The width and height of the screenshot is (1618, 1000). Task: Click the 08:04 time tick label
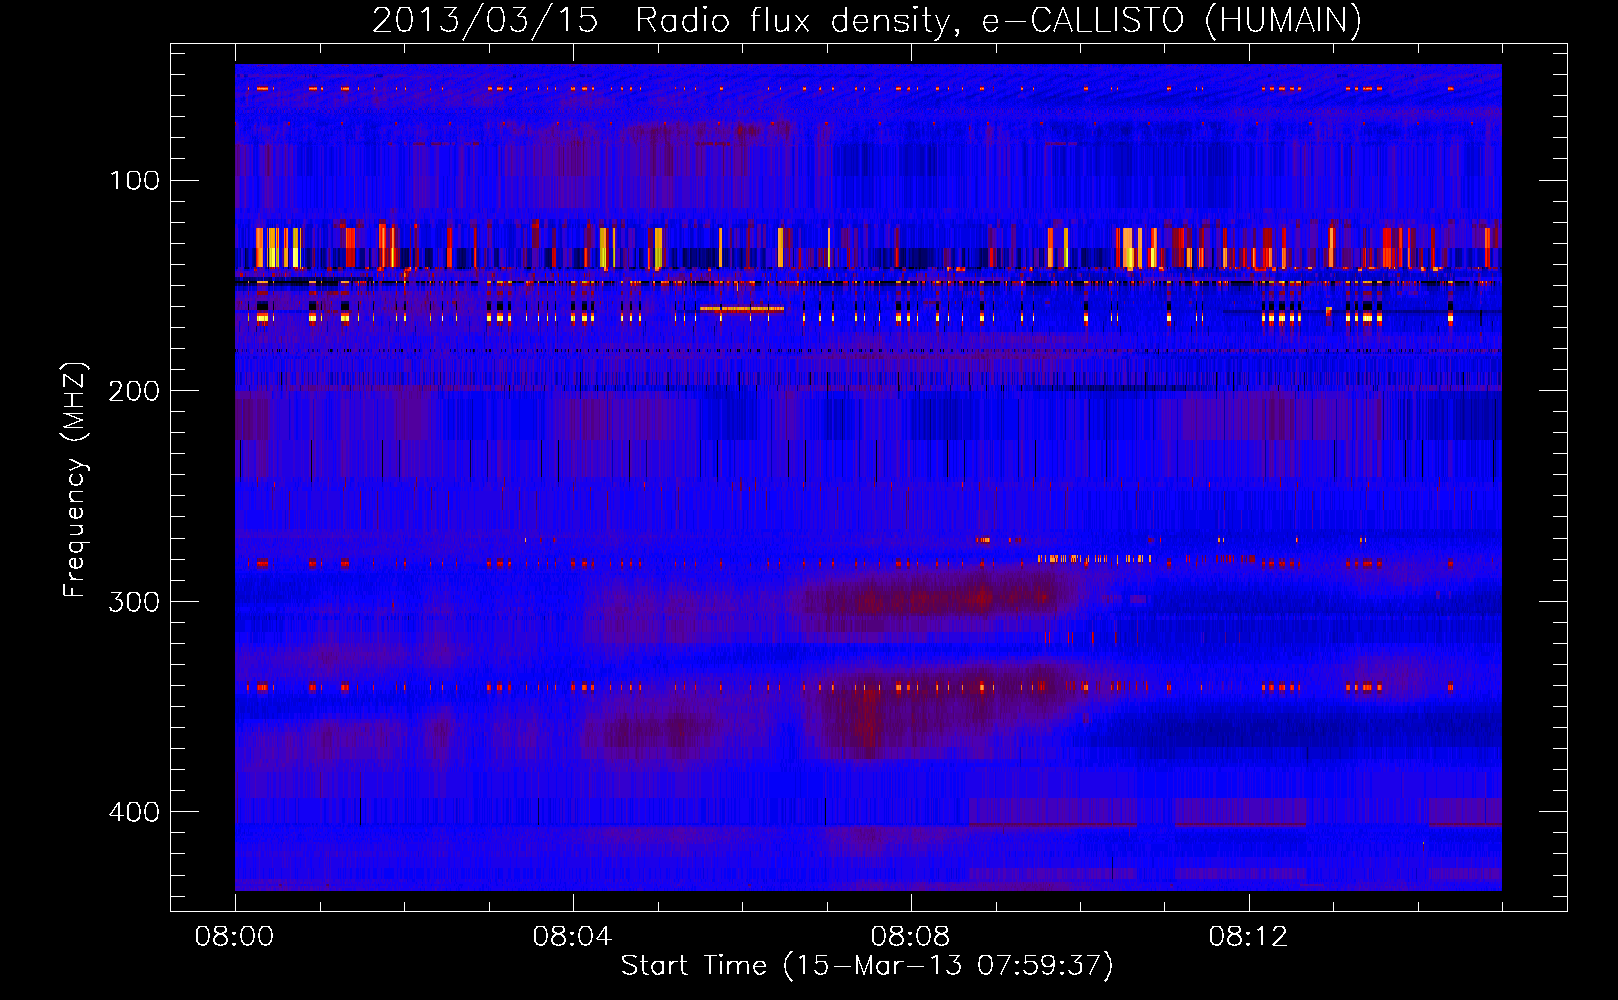[572, 937]
